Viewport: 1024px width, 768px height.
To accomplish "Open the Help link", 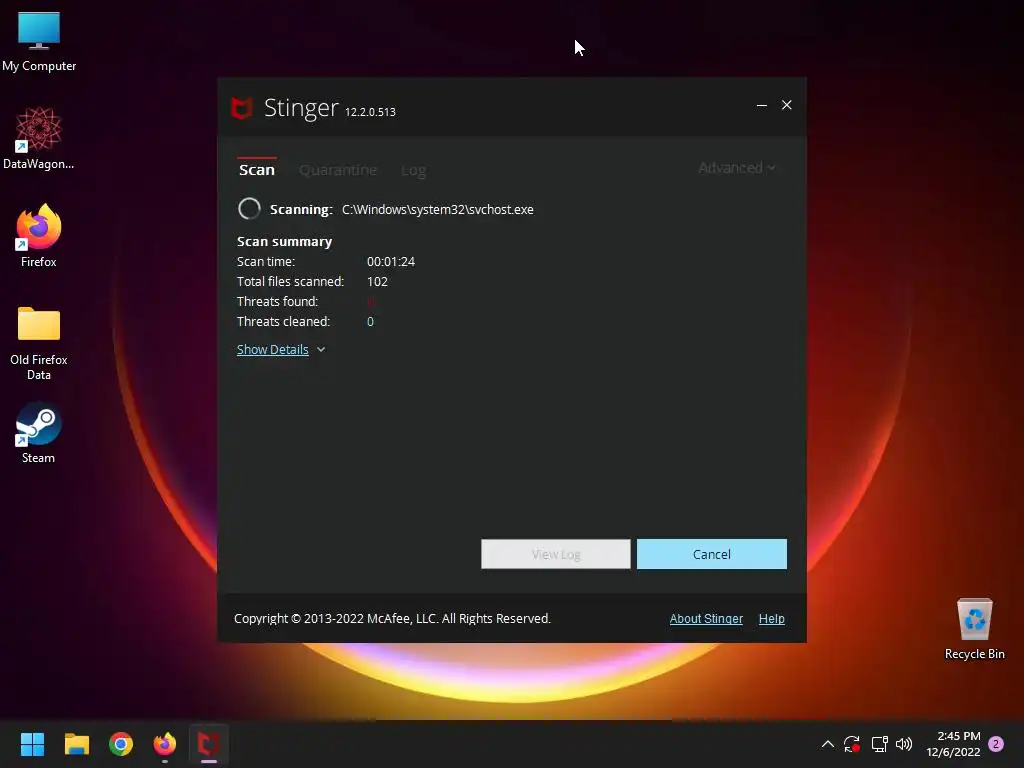I will (x=771, y=618).
